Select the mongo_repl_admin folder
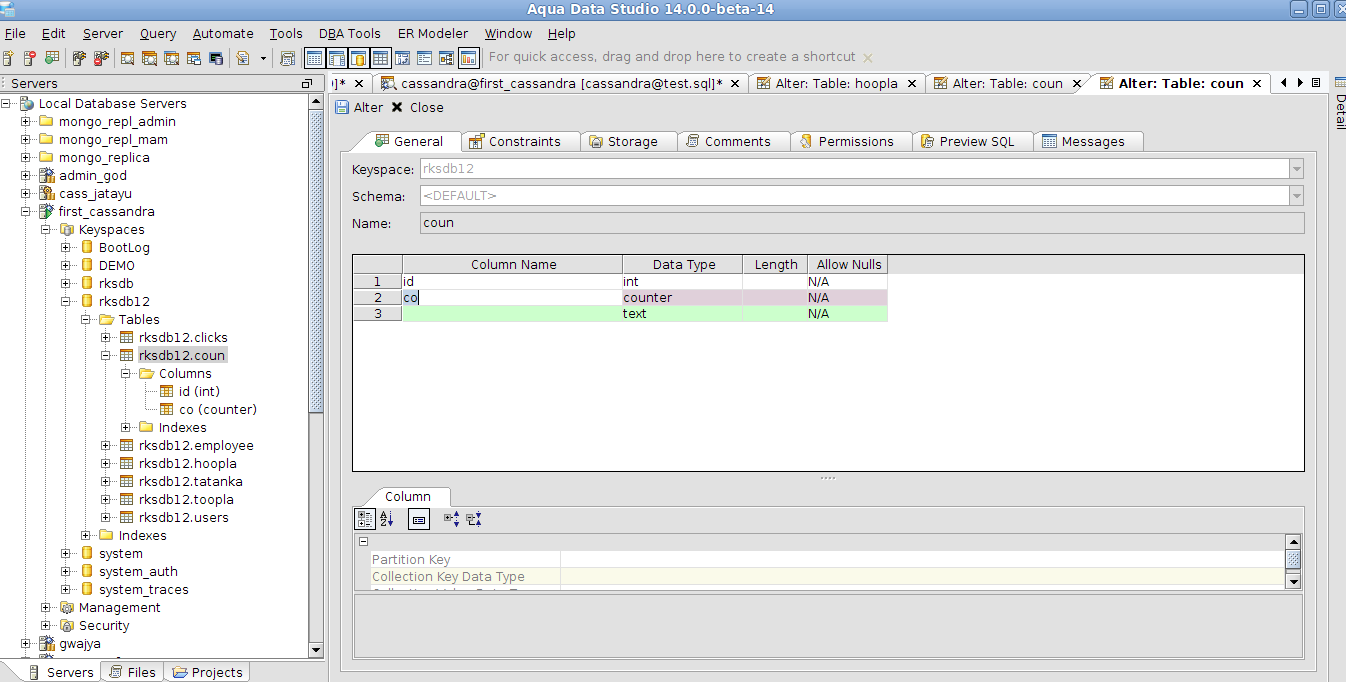 117,122
